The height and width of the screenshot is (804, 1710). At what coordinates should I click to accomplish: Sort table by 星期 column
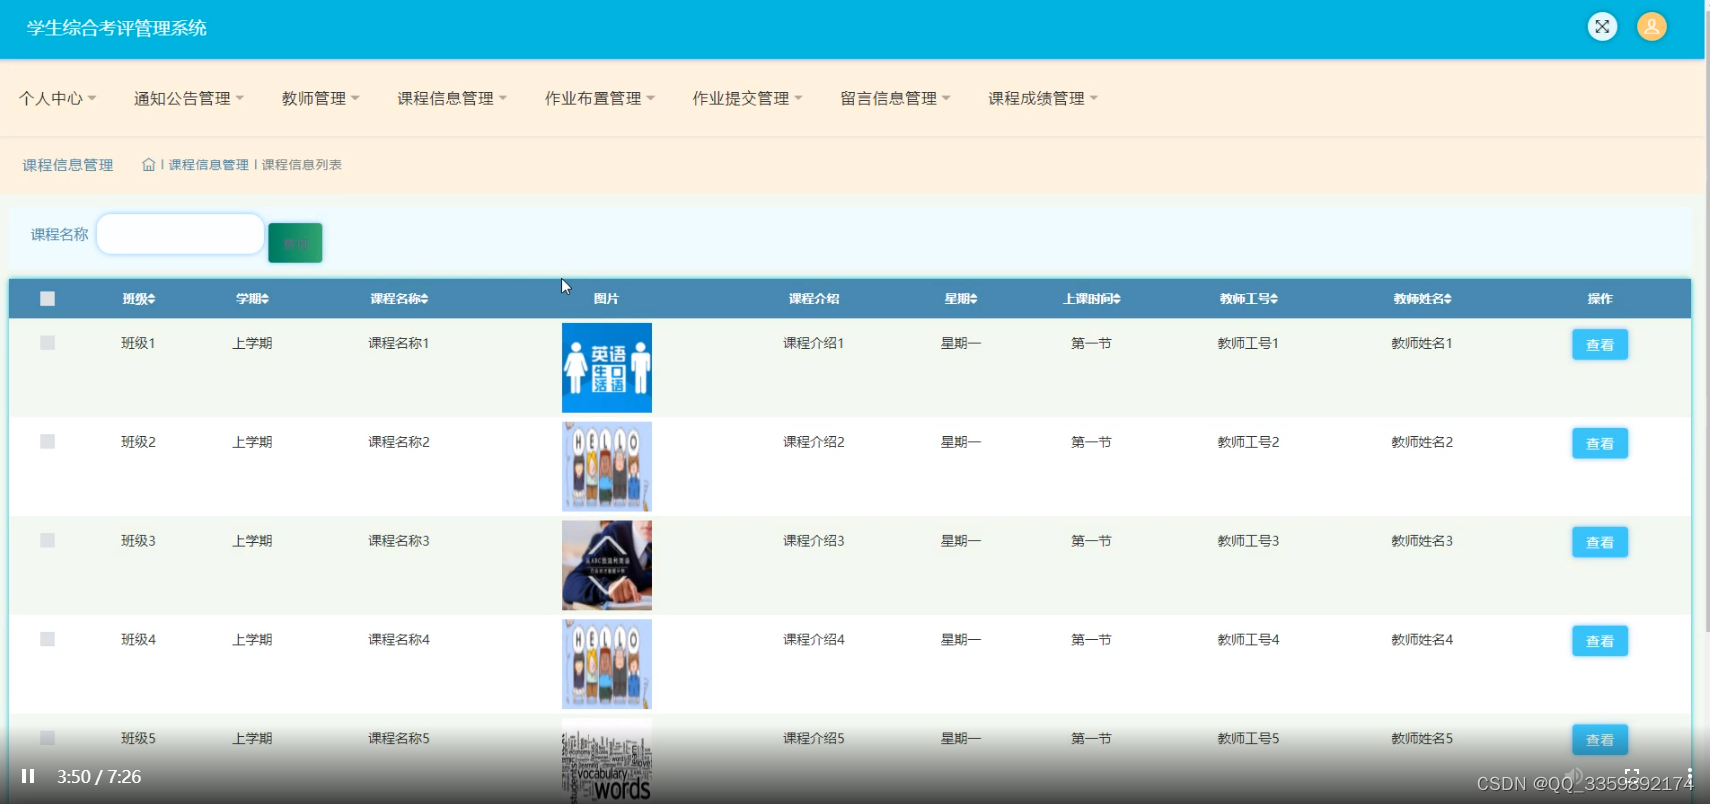click(961, 298)
